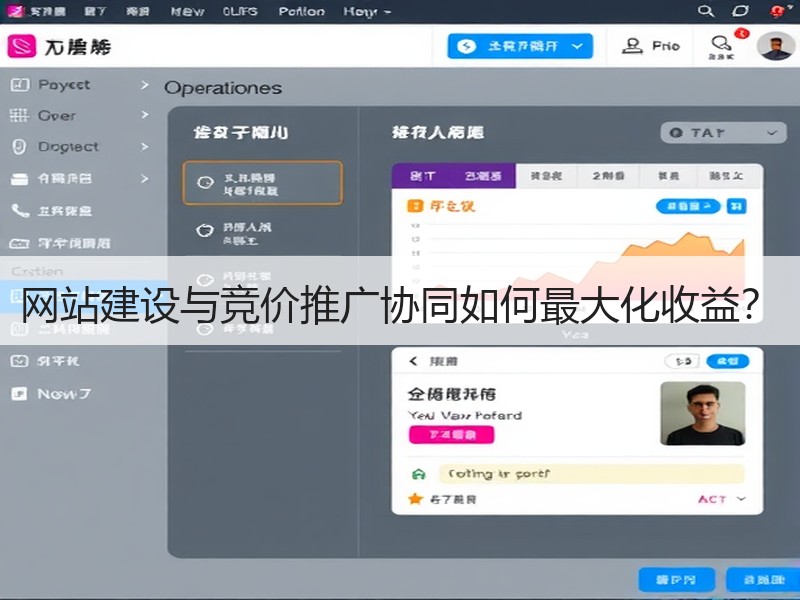800x600 pixels.
Task: Click the blue pill button above chart
Action: 688,206
